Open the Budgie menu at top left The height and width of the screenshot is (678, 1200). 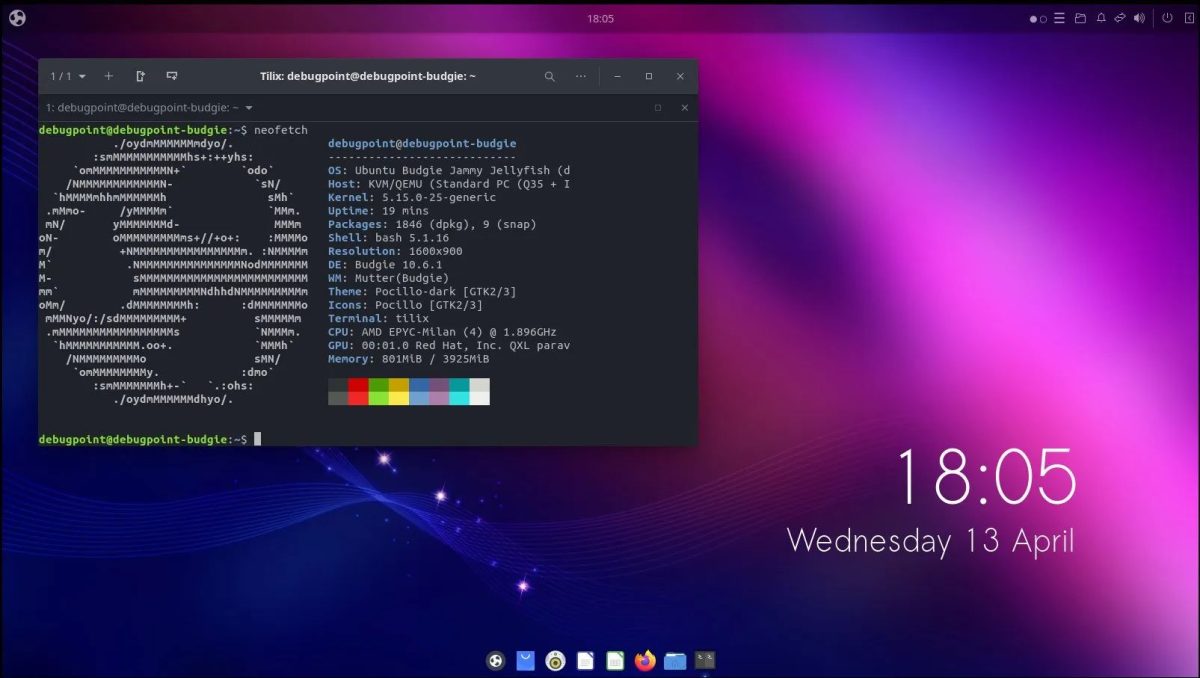pos(17,17)
